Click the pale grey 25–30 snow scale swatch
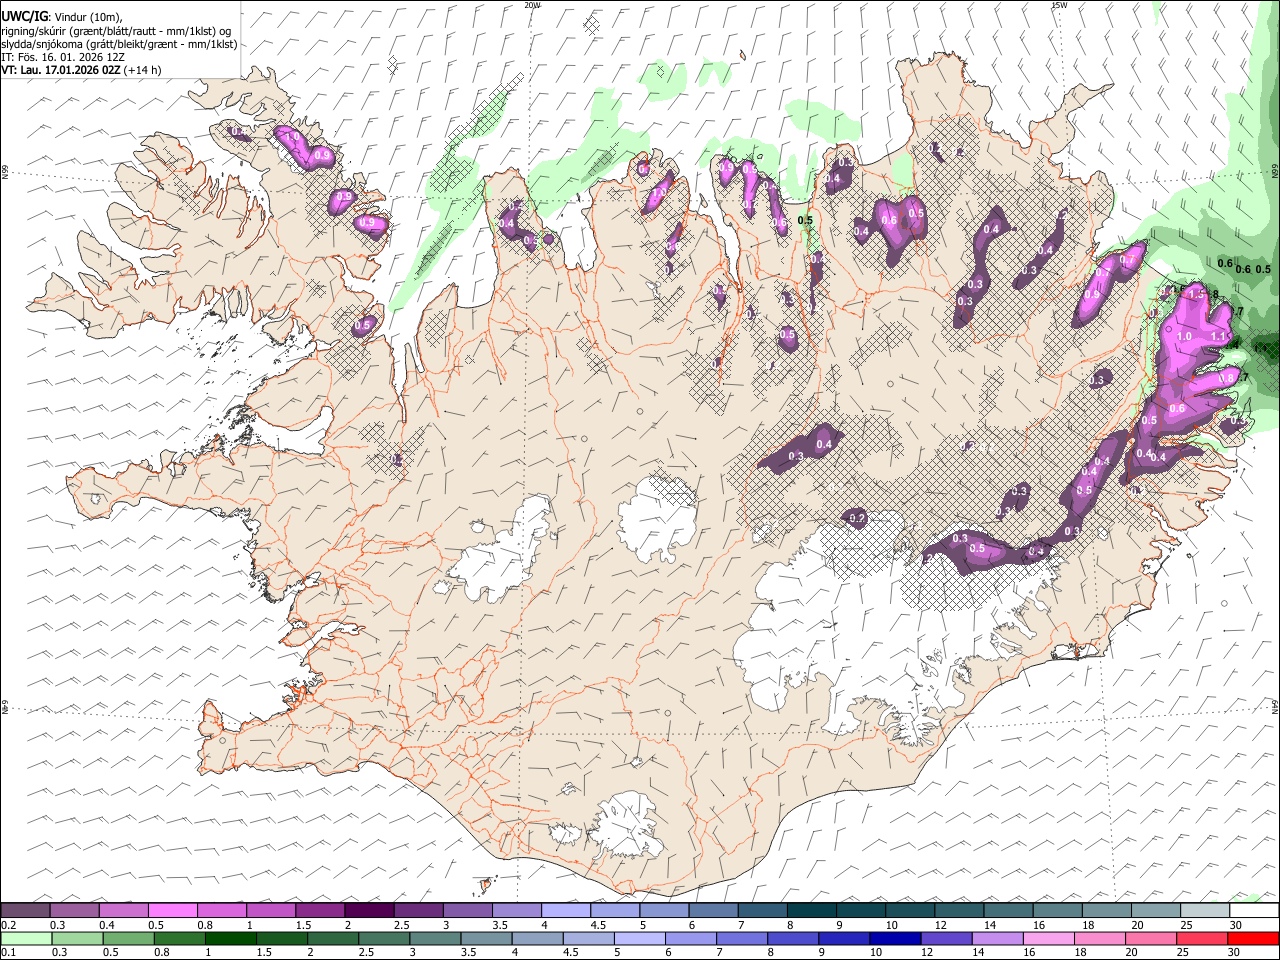 1205,911
